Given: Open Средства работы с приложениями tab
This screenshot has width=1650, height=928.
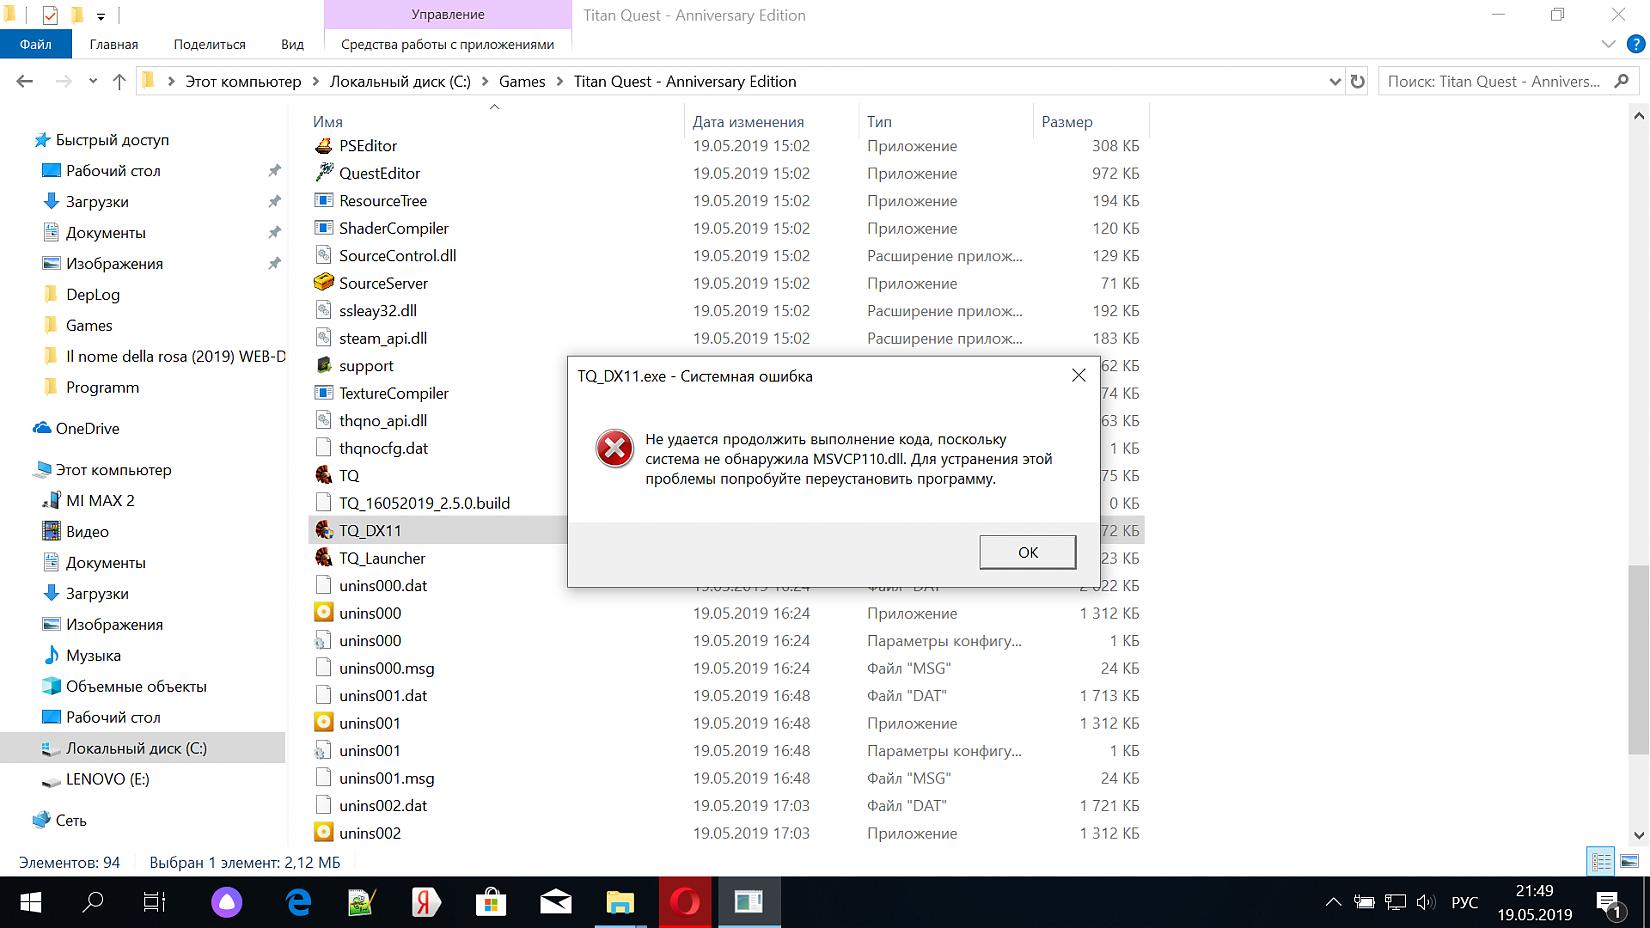Looking at the screenshot, I should [x=447, y=44].
